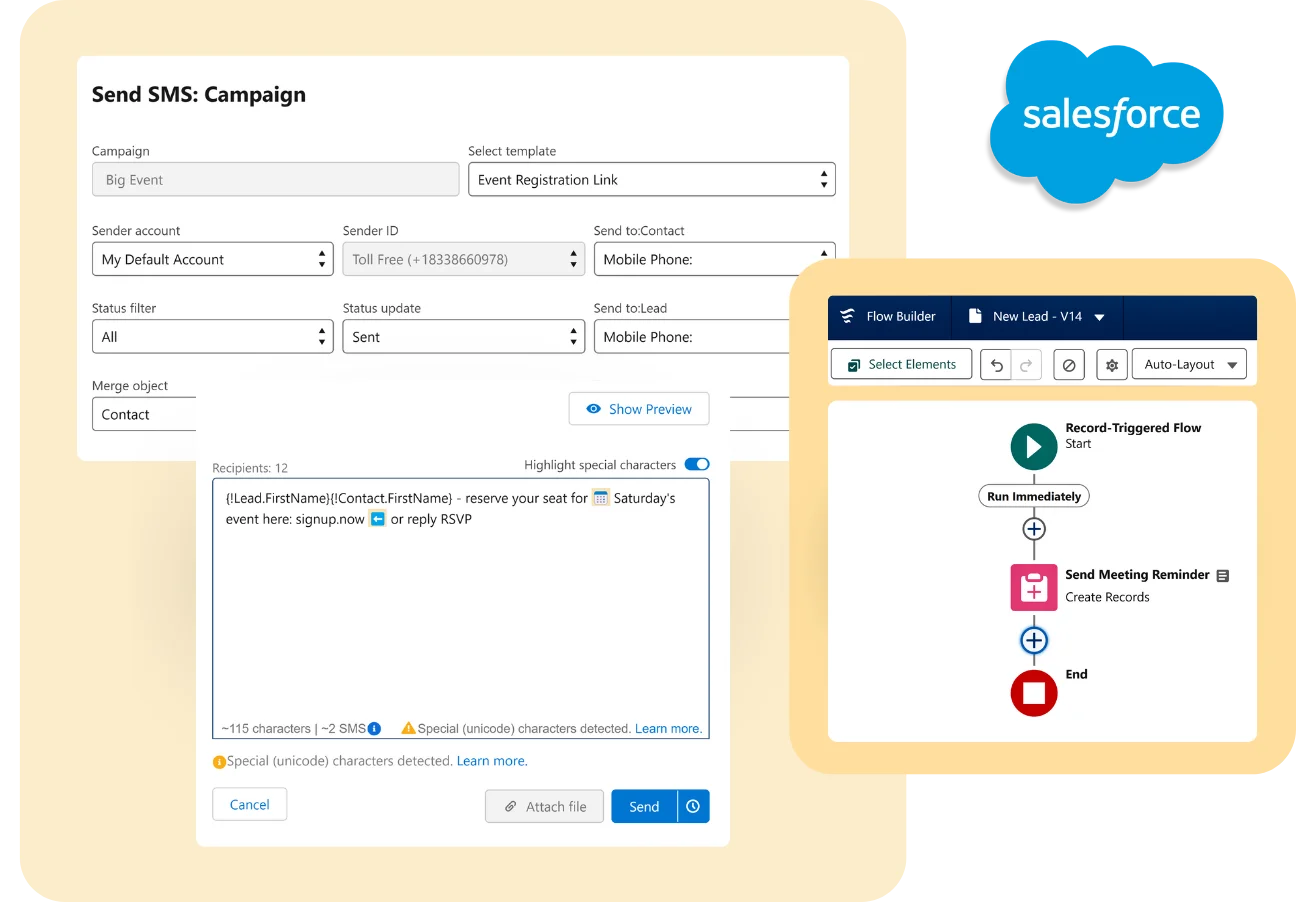The image size is (1296, 902).
Task: Click the Undo icon in Flow Builder toolbar
Action: (x=995, y=364)
